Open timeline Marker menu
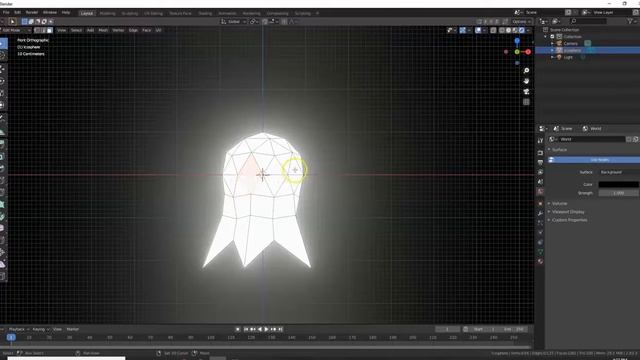The width and height of the screenshot is (640, 360). click(x=73, y=329)
